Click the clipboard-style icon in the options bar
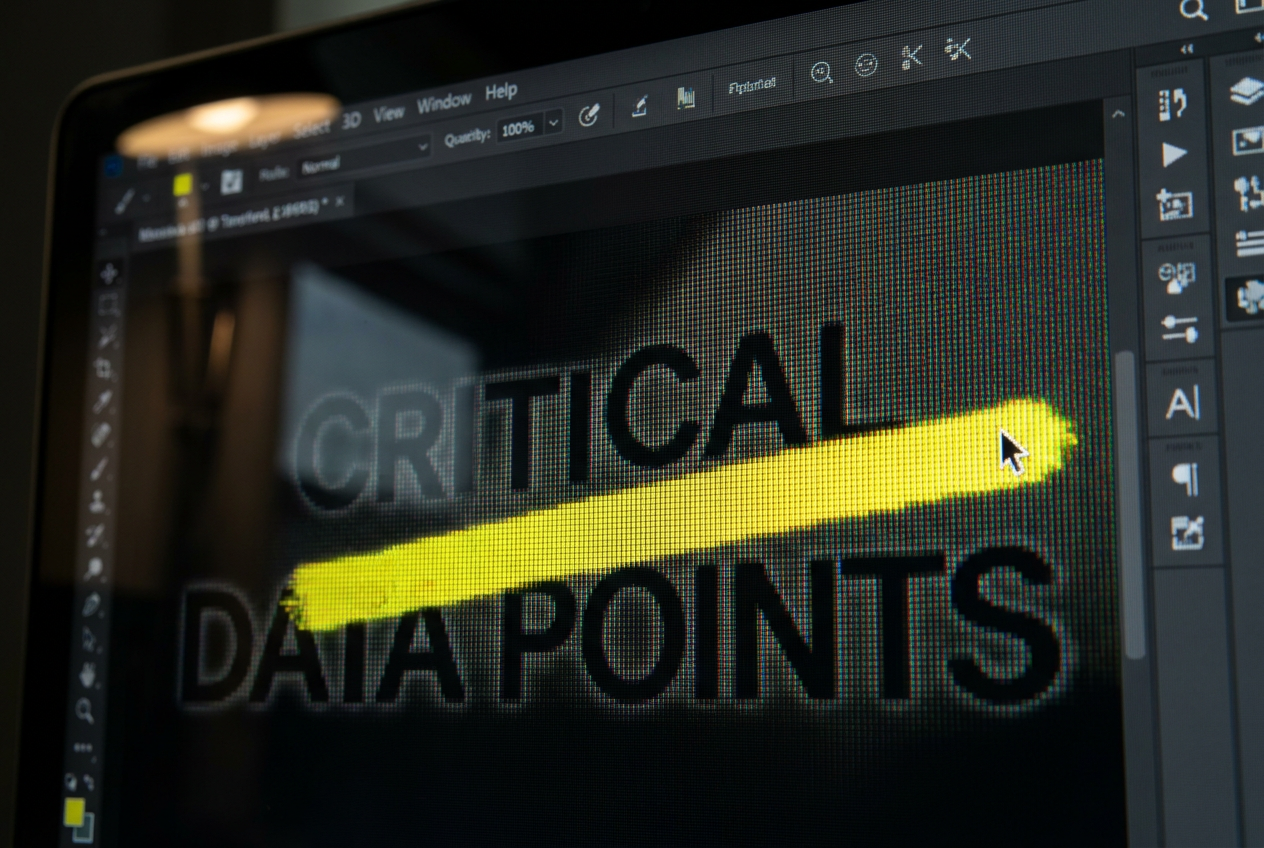 [686, 98]
